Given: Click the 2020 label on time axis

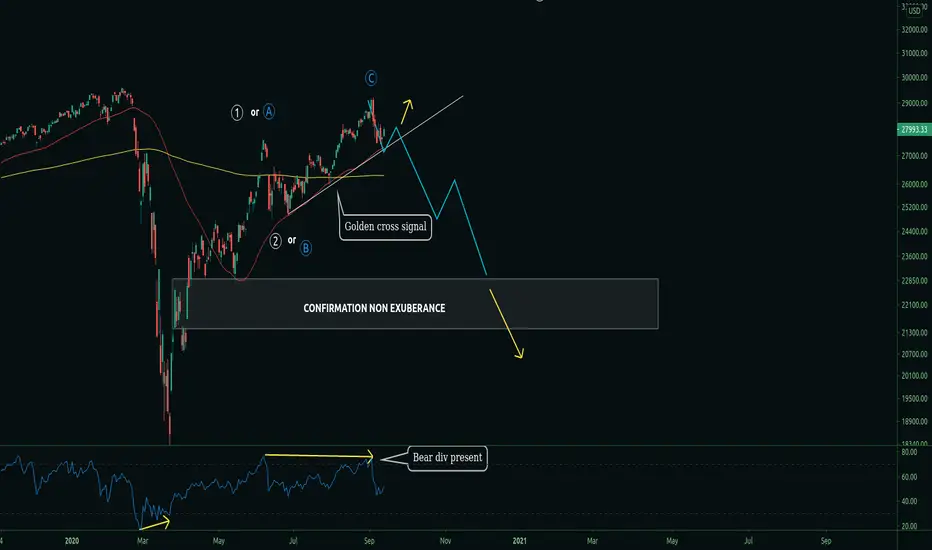Looking at the screenshot, I should point(71,541).
